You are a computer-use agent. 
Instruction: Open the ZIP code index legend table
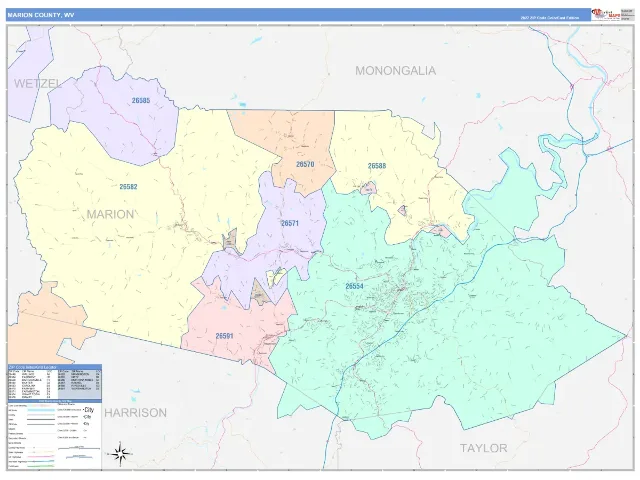(x=55, y=383)
